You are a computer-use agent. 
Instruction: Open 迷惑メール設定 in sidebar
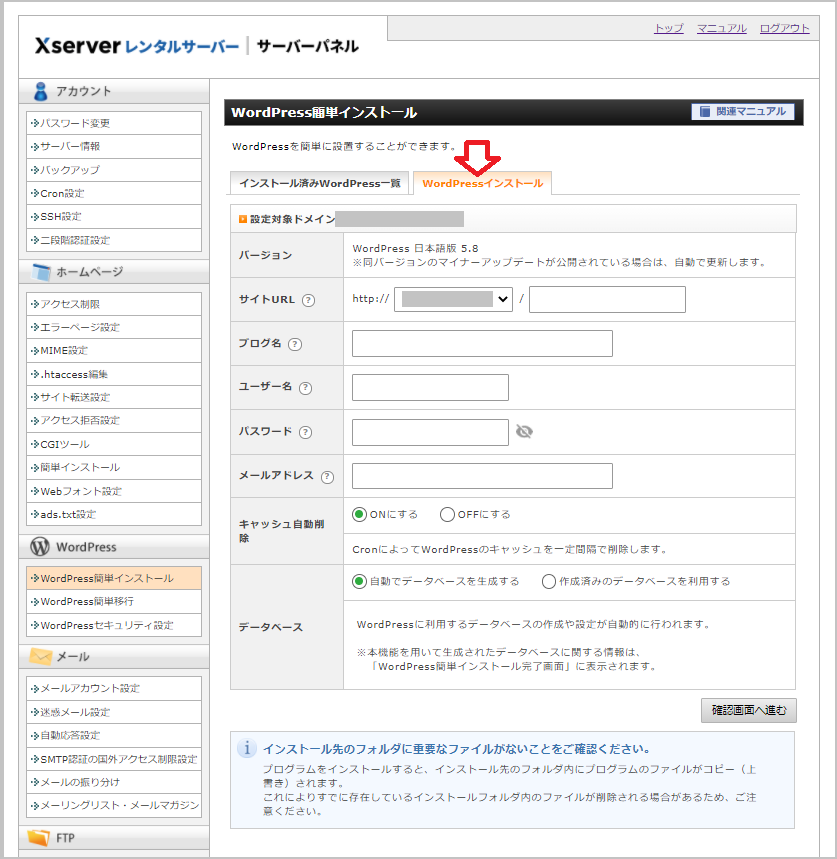(114, 712)
